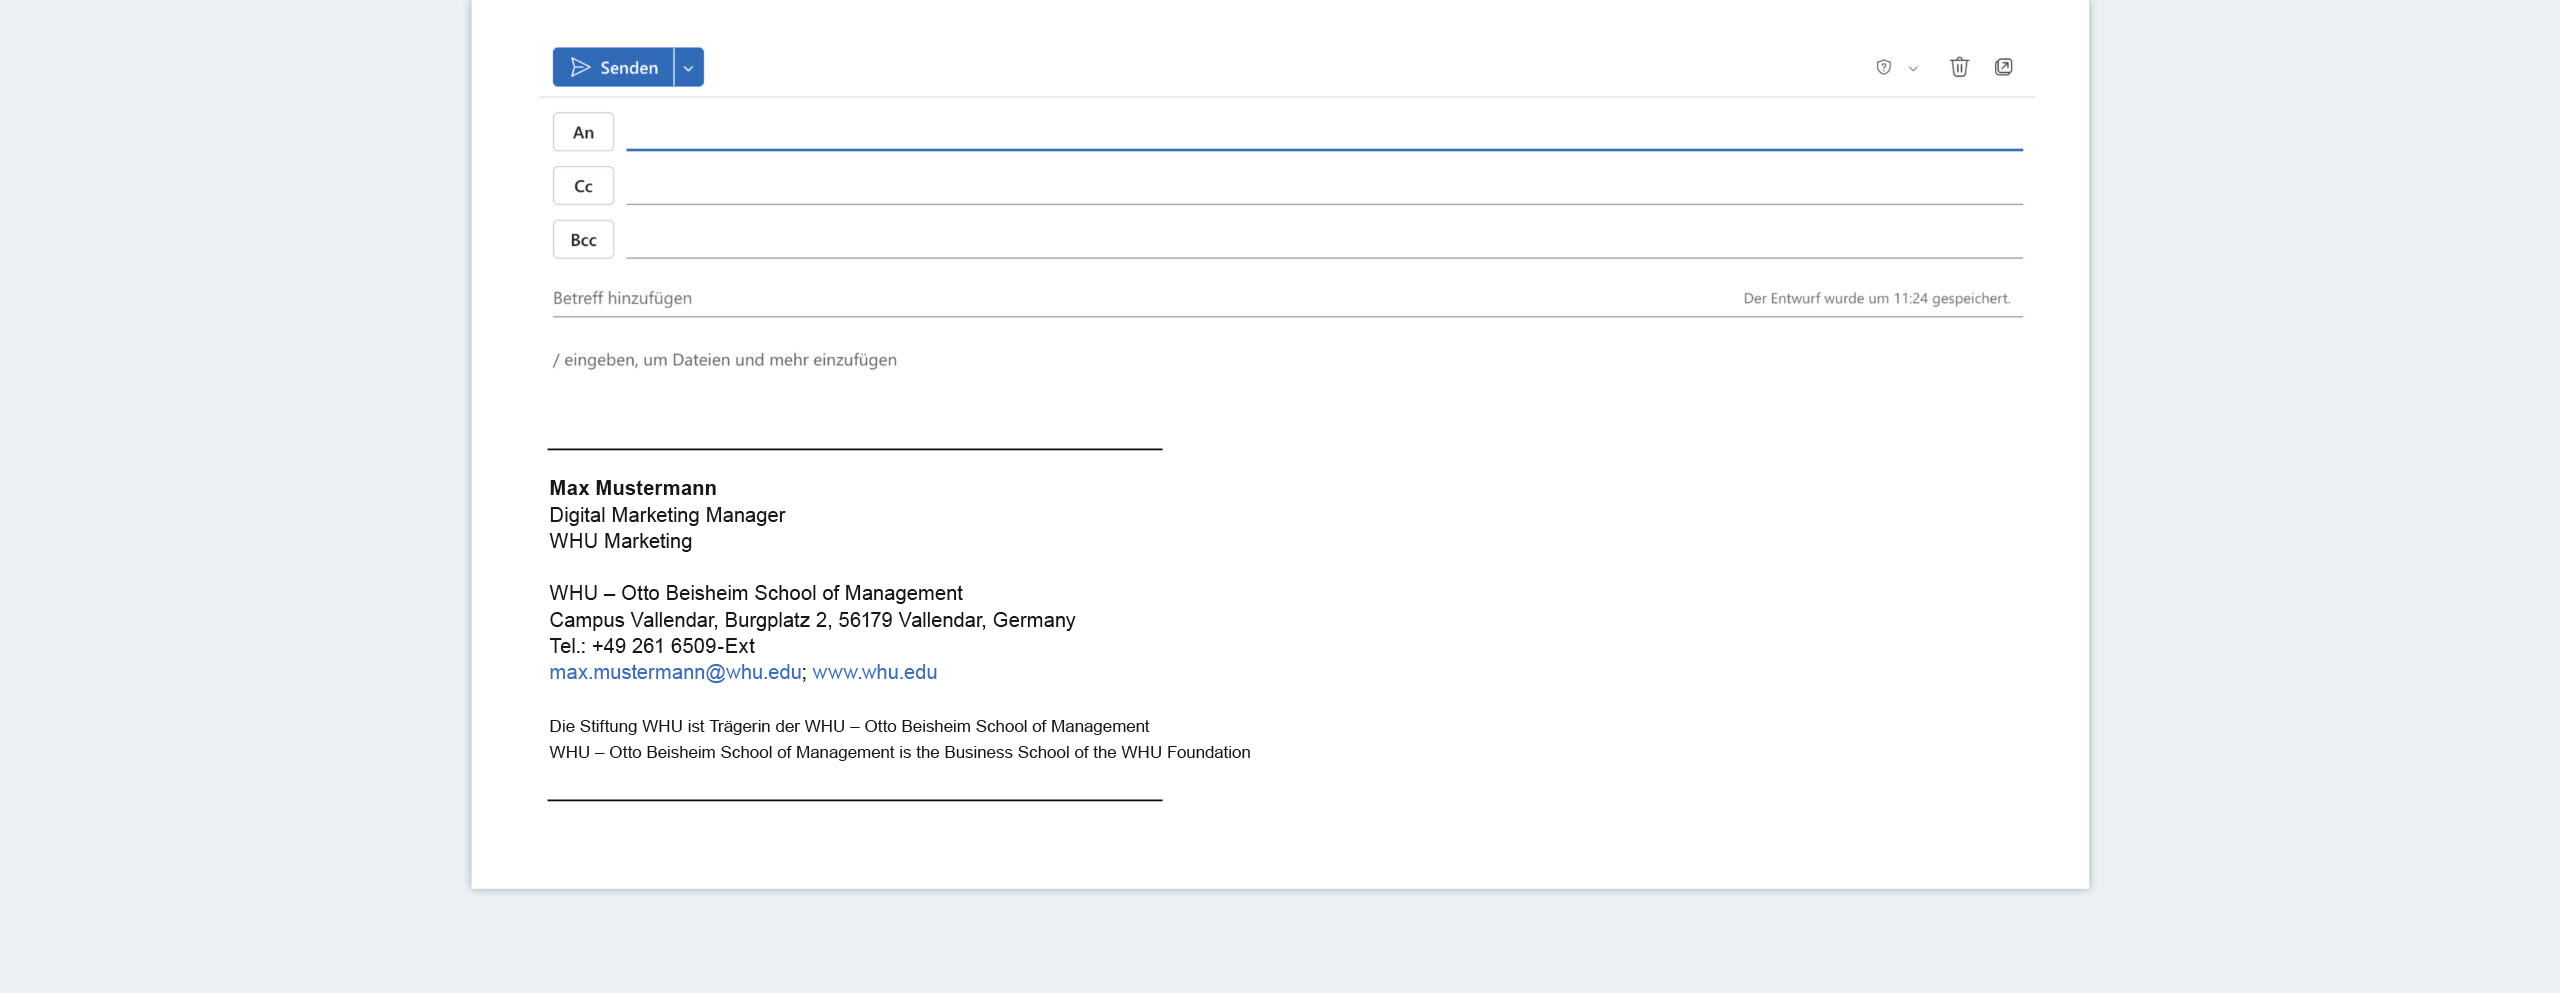Select the Max Mustermann signature name
The width and height of the screenshot is (2560, 993).
click(x=632, y=488)
